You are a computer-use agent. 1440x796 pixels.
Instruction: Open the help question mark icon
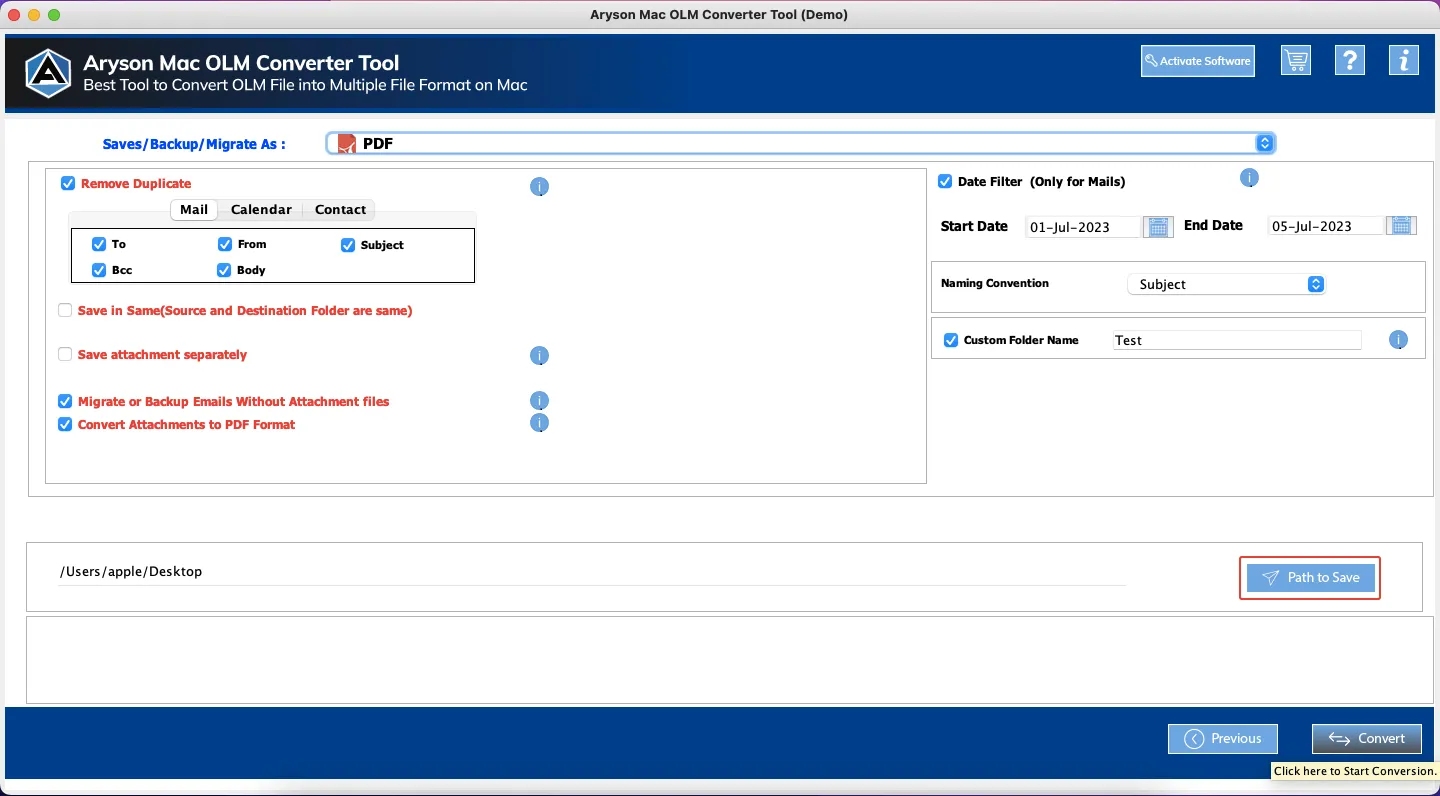pos(1350,61)
